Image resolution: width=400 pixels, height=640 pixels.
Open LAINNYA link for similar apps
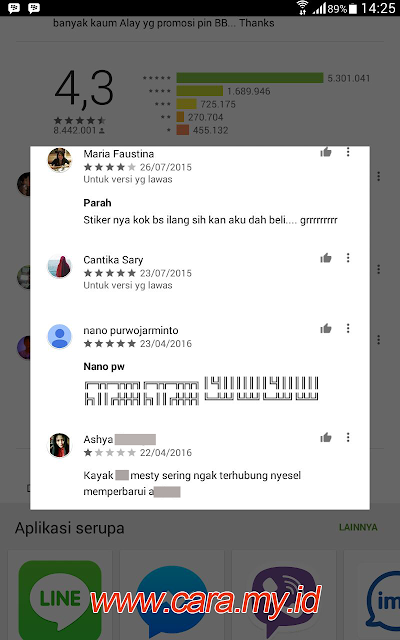click(x=358, y=527)
